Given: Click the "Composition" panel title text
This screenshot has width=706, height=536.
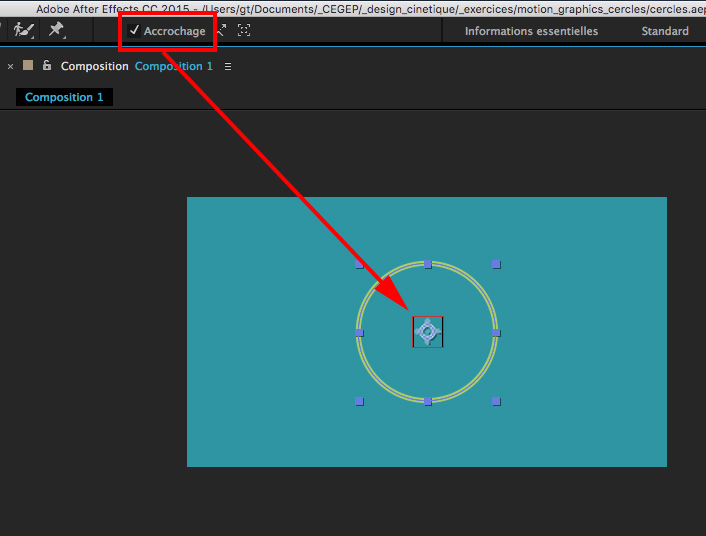Looking at the screenshot, I should click(x=95, y=66).
